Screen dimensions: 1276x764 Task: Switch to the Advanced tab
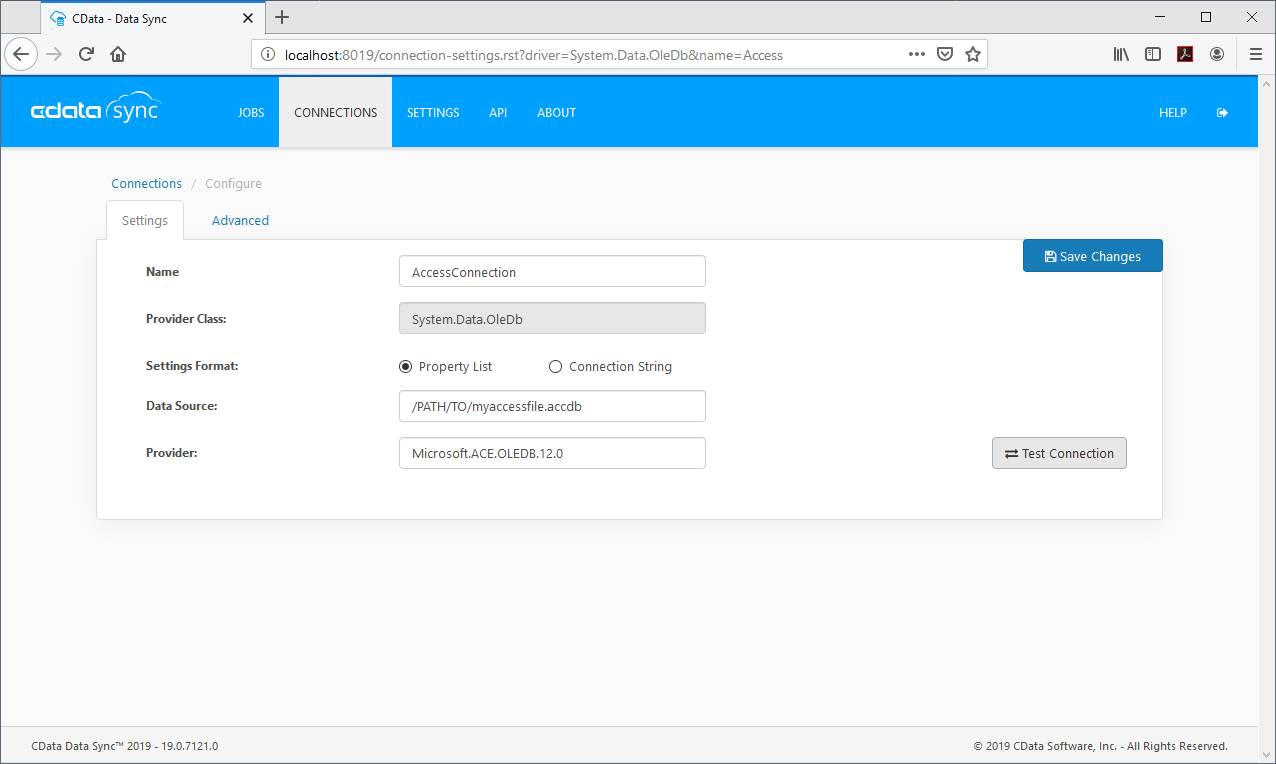tap(240, 221)
